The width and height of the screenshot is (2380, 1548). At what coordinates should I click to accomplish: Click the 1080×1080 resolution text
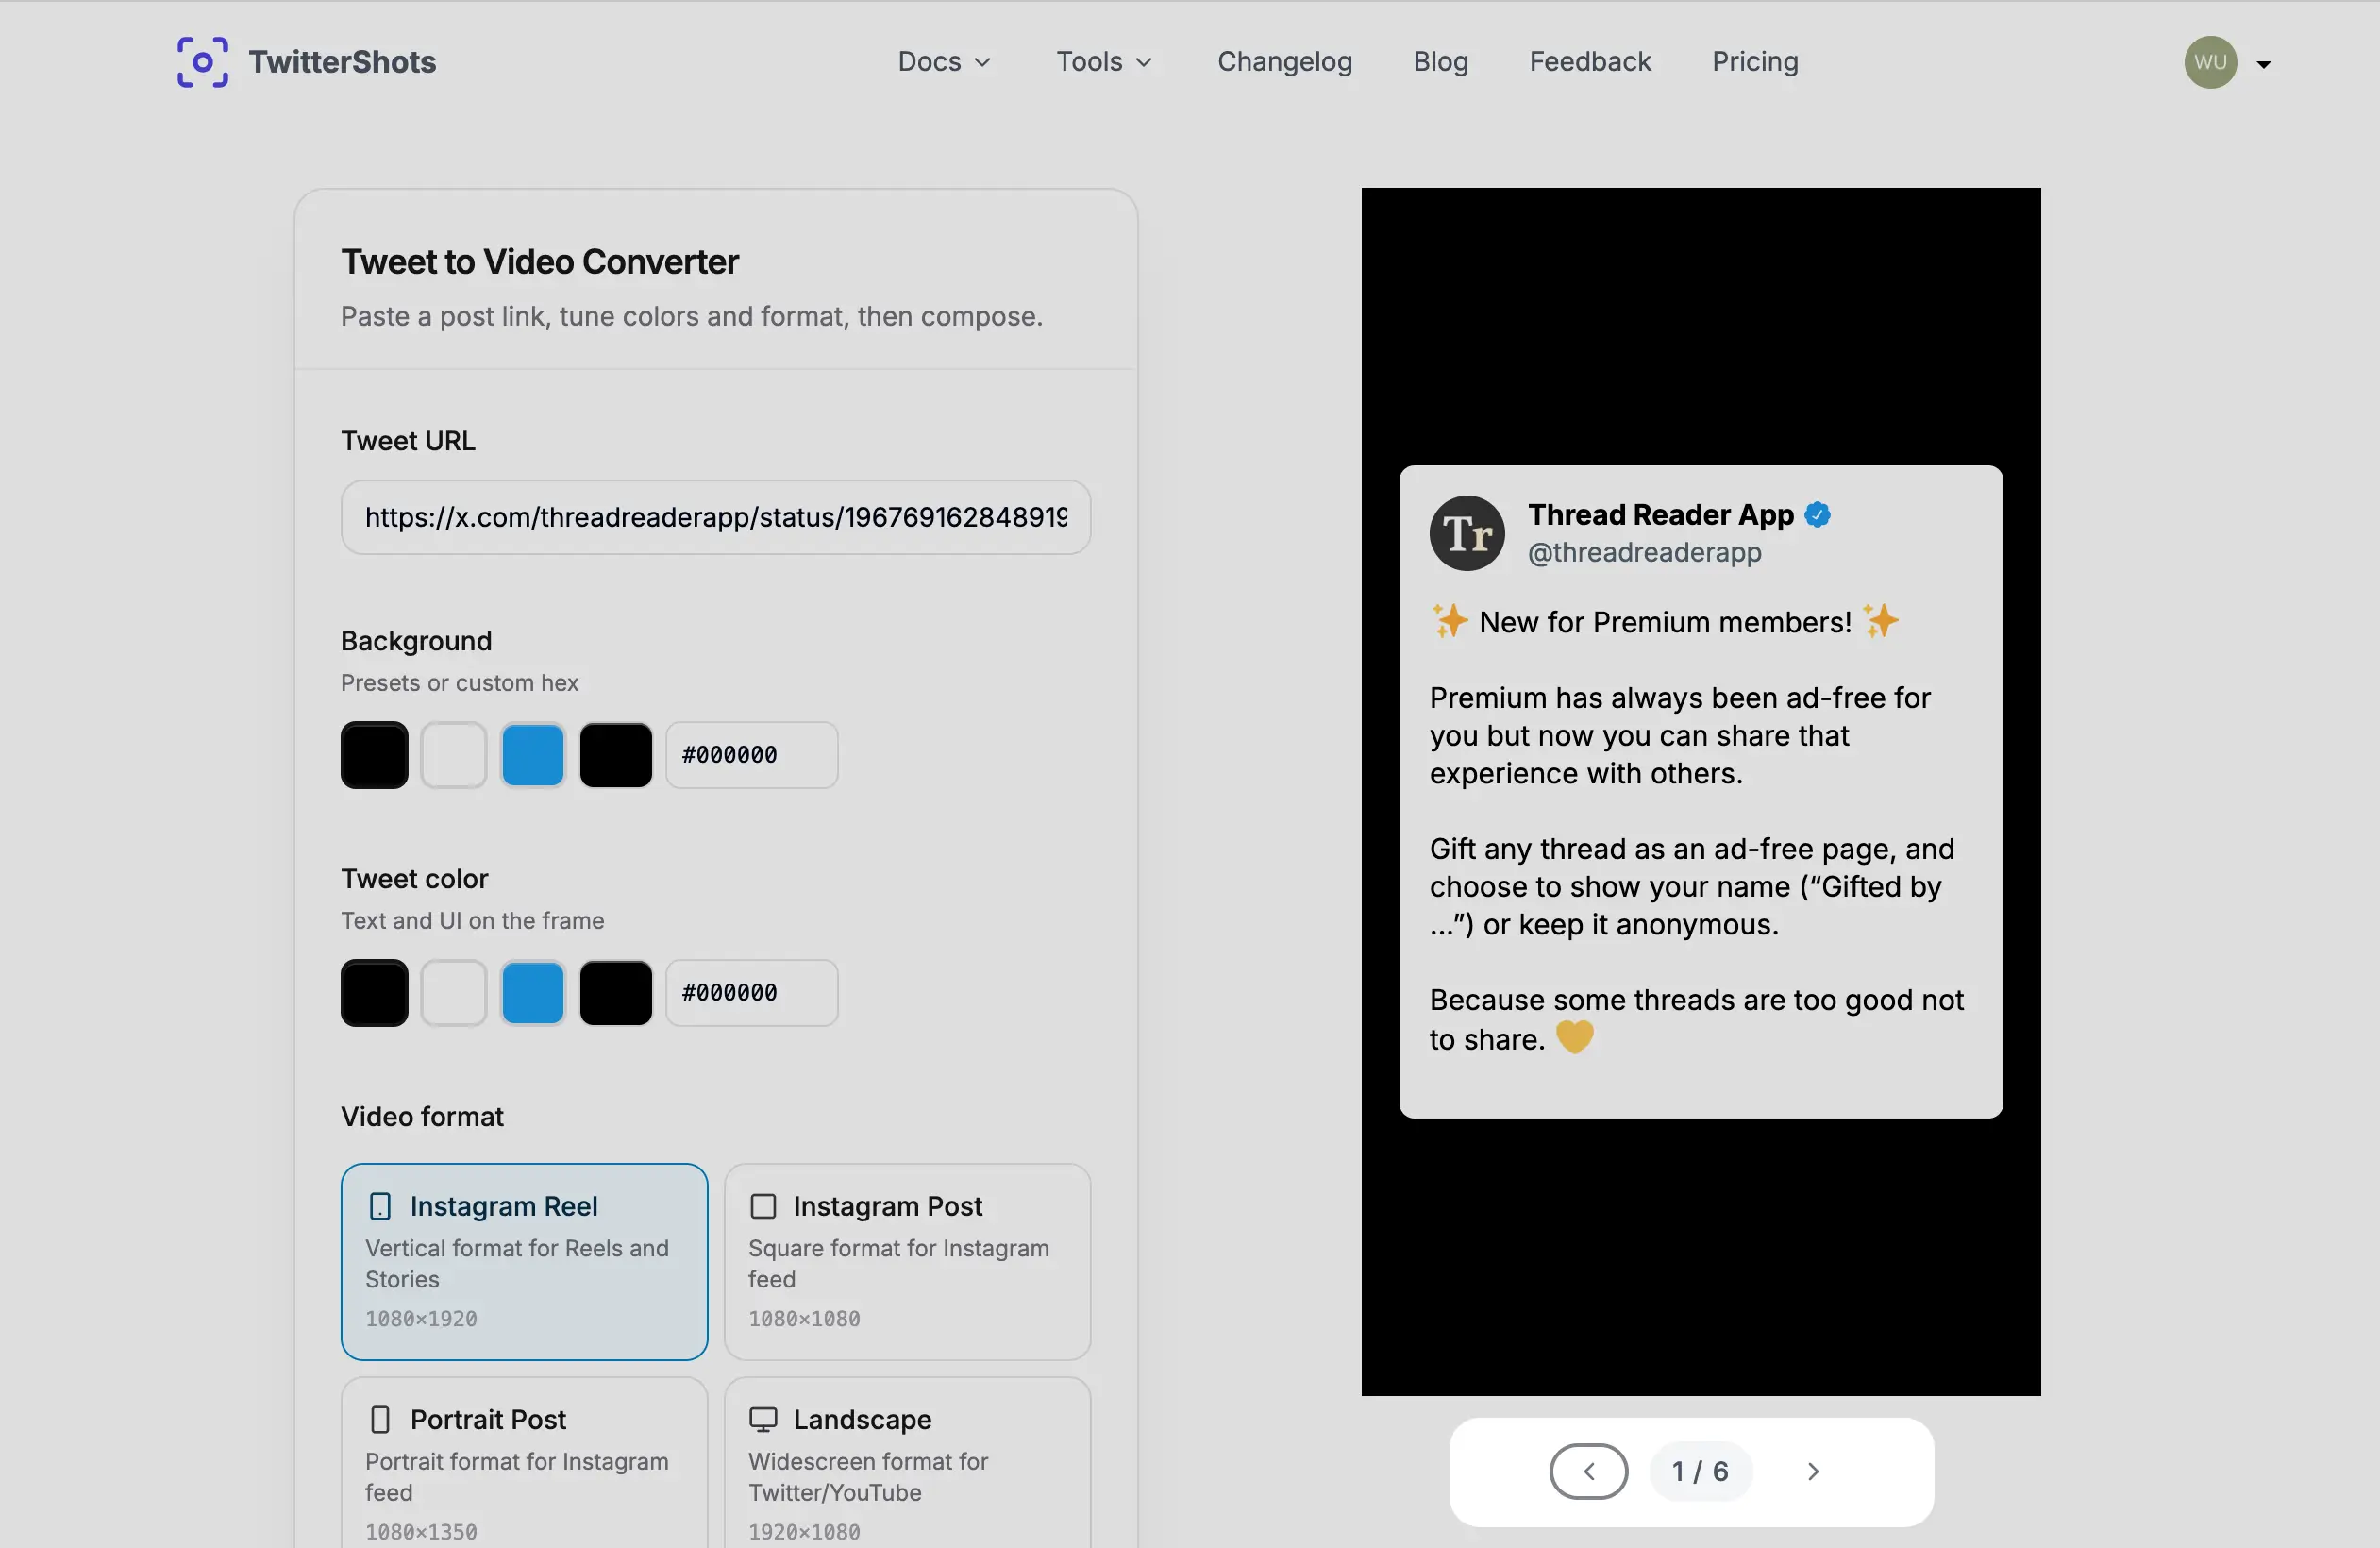(804, 1319)
